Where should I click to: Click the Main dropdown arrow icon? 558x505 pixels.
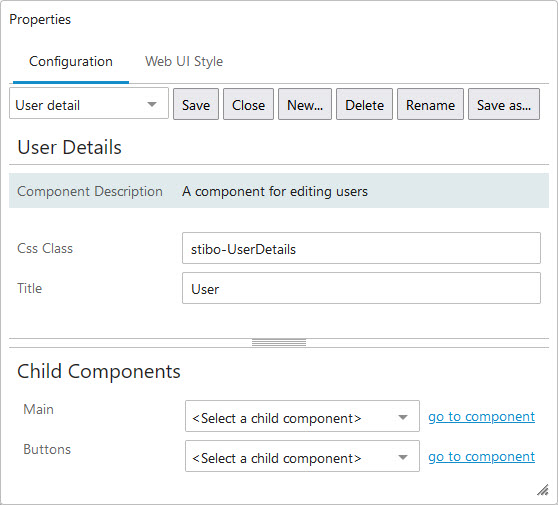(x=403, y=417)
